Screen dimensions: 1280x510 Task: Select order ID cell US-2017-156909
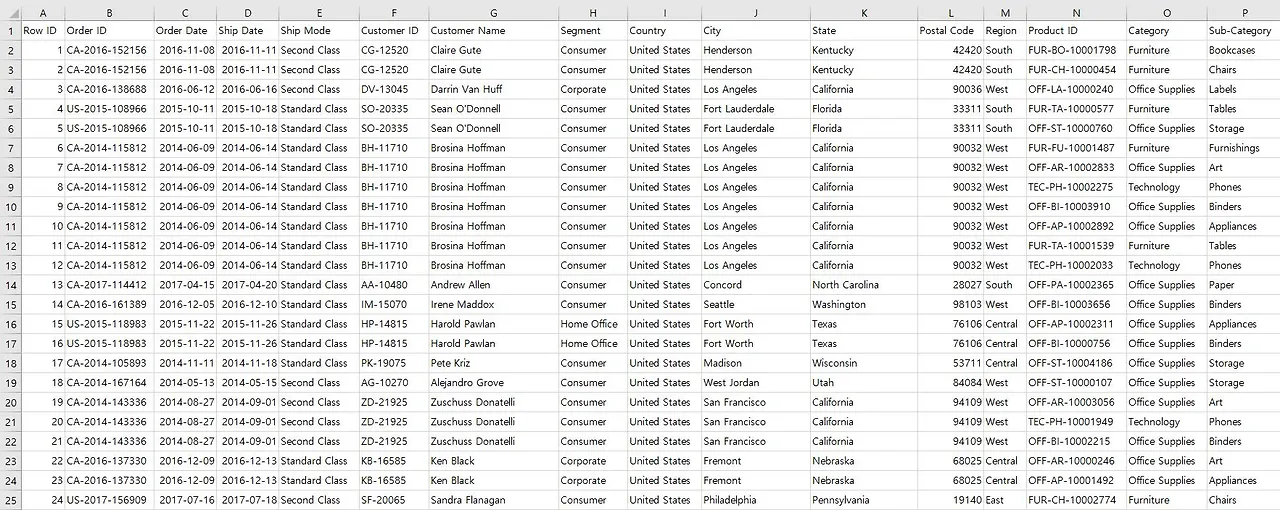point(109,500)
